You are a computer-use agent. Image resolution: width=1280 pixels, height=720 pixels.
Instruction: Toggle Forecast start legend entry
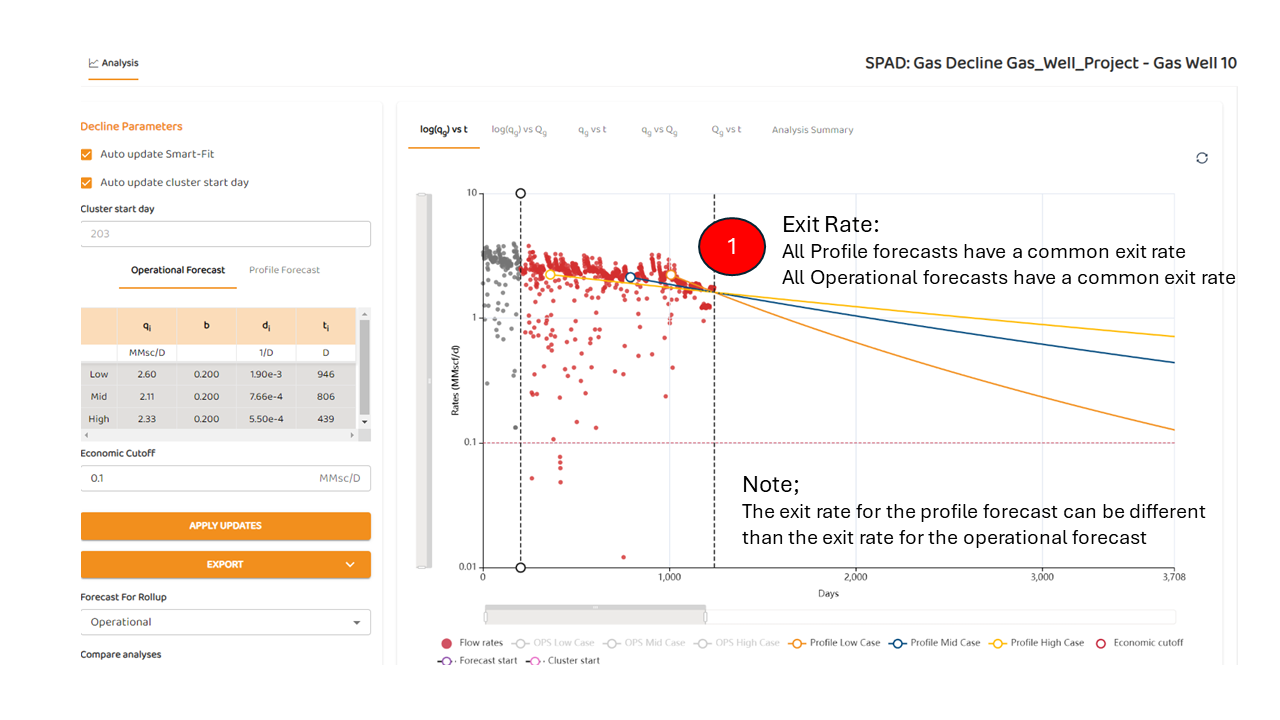[x=446, y=661]
